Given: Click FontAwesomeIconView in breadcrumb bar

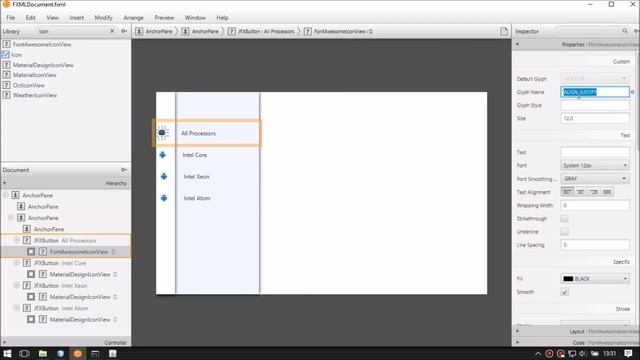Looking at the screenshot, I should tap(338, 31).
